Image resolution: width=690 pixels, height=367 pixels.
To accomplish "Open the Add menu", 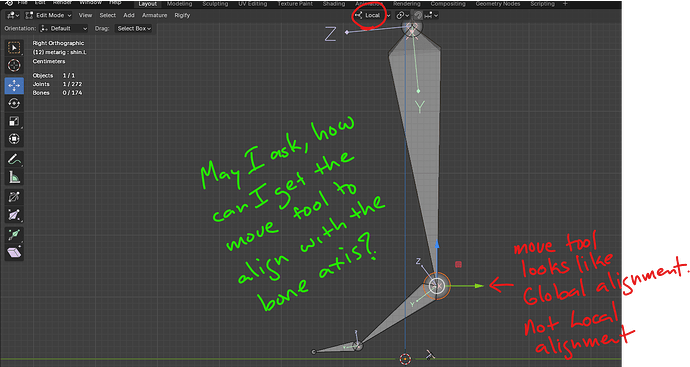I will click(x=129, y=15).
